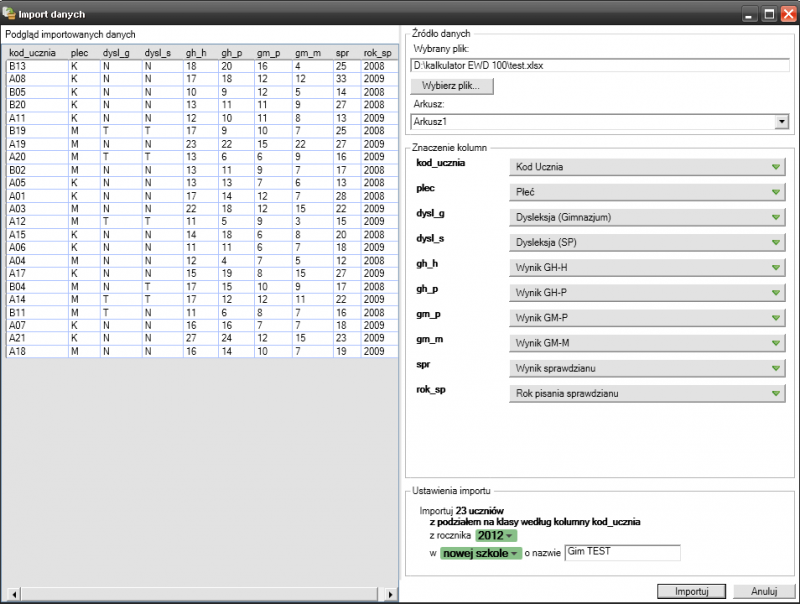Image resolution: width=800 pixels, height=604 pixels.
Task: Expand the Wynik GM-P dropdown
Action: tap(646, 318)
